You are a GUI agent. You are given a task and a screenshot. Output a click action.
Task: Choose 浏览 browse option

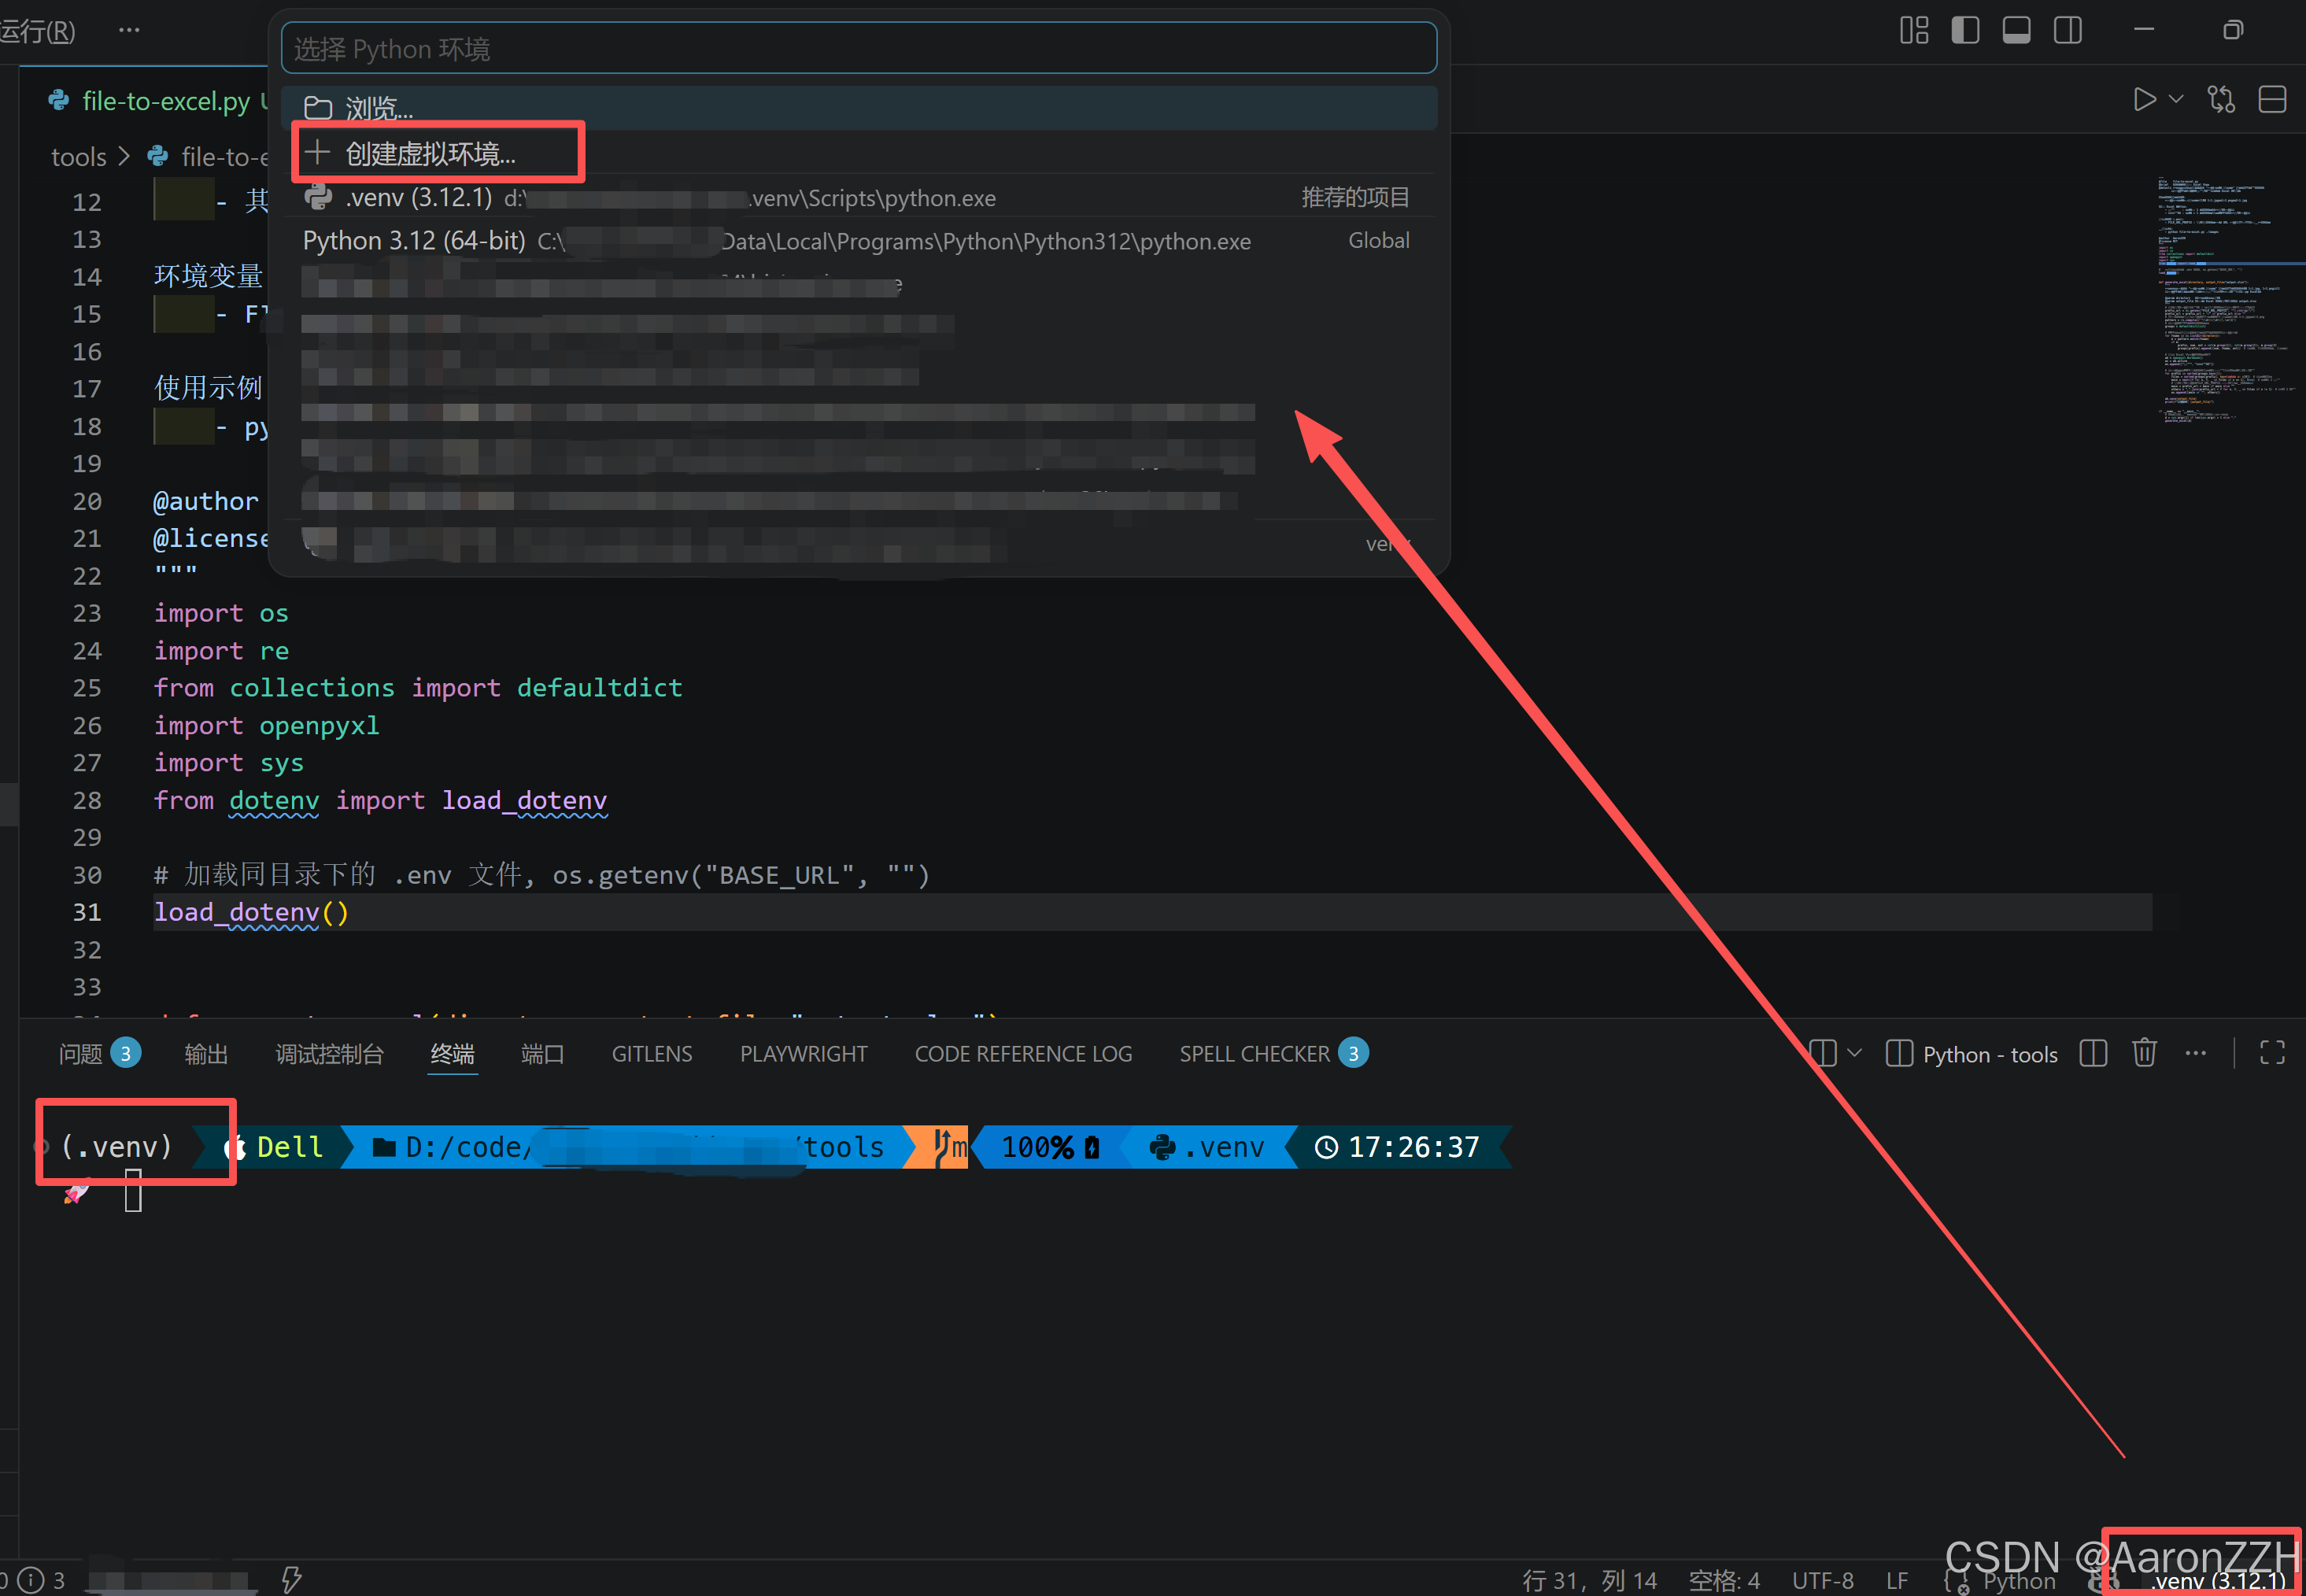pyautogui.click(x=379, y=107)
